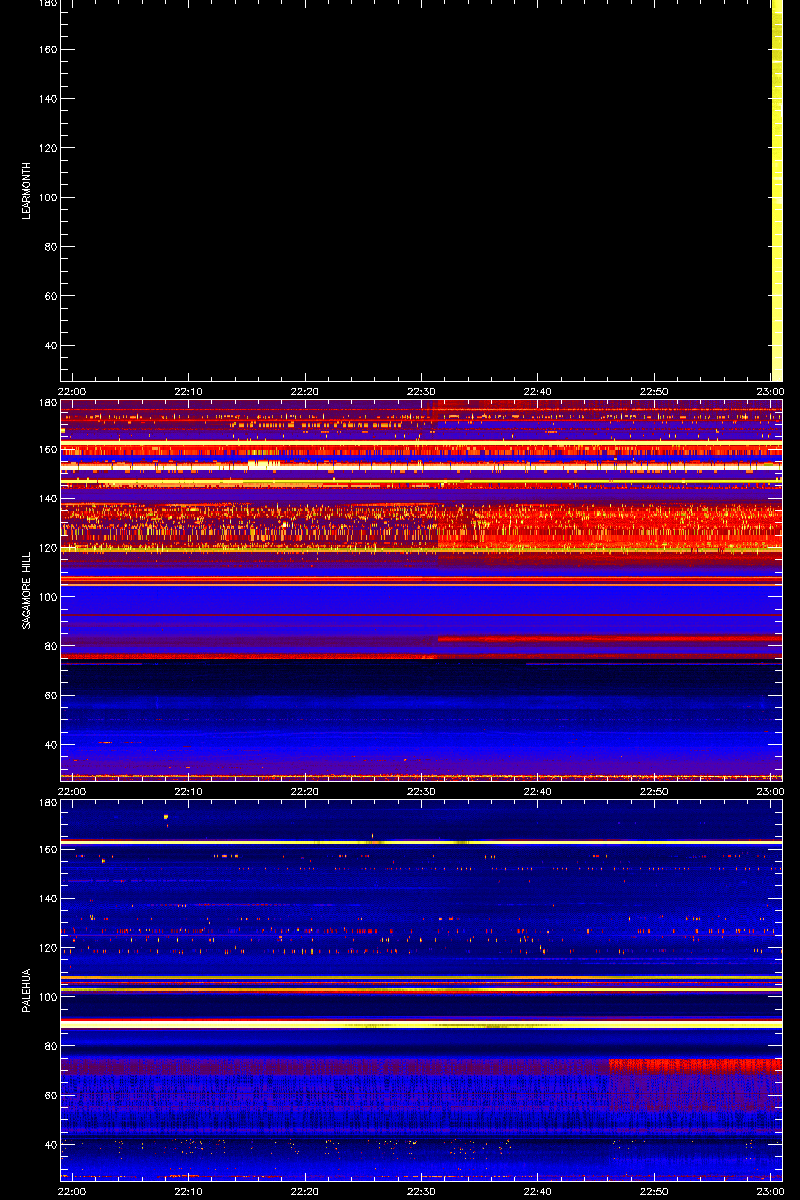
Task: Click the 23:00 time label under Learmonth panel
Action: pyautogui.click(x=770, y=391)
